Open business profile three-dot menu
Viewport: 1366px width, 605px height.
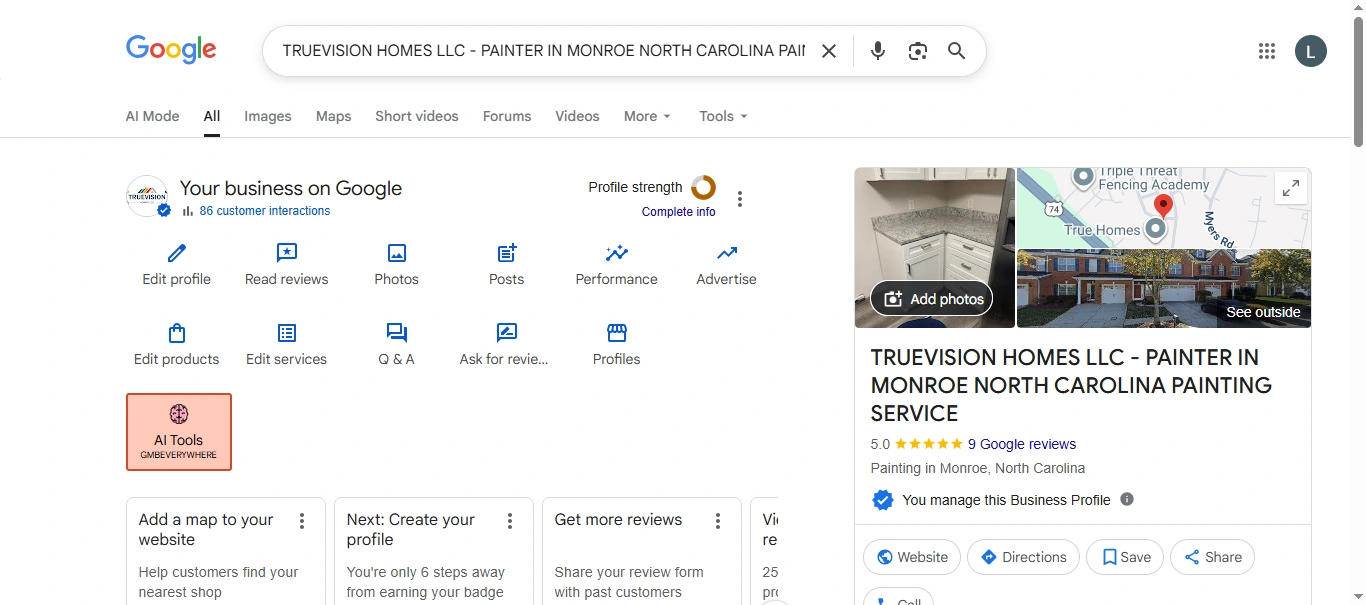[x=740, y=199]
